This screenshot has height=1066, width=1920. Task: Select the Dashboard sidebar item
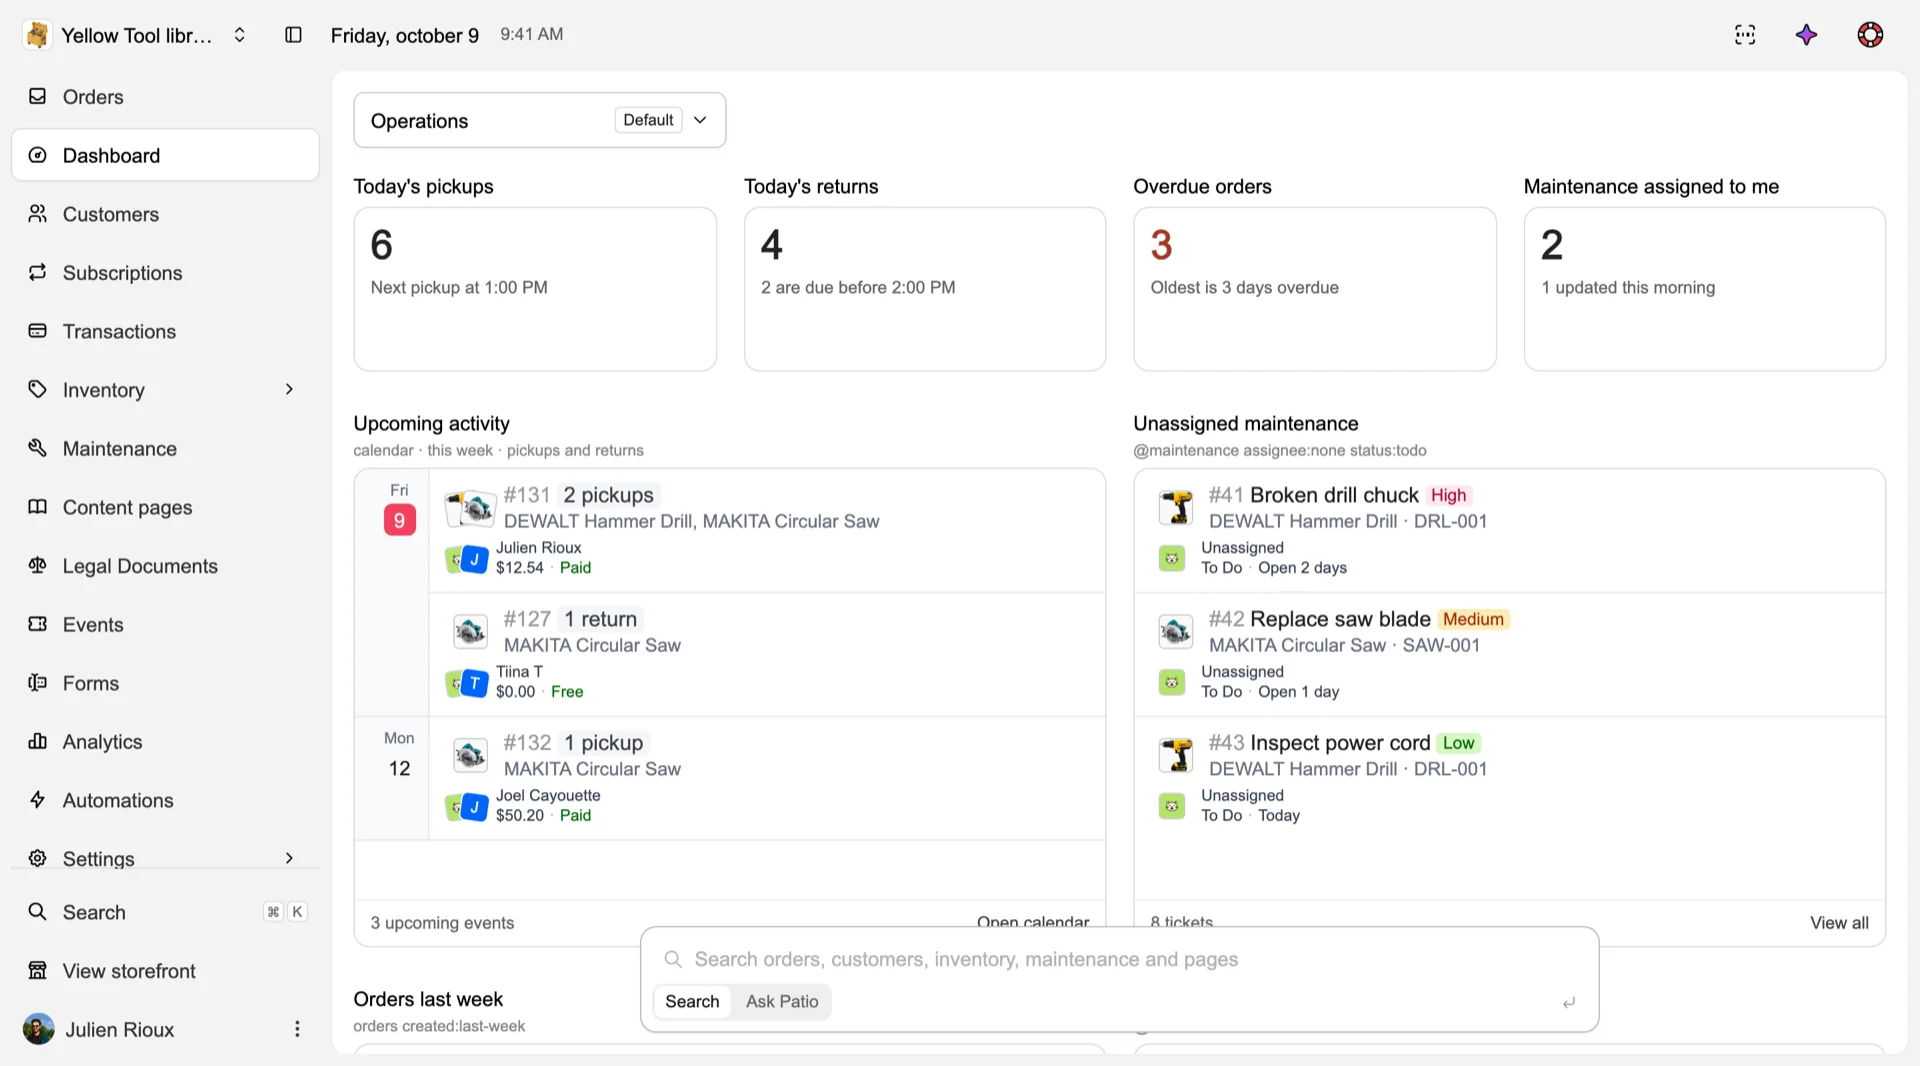click(x=165, y=155)
